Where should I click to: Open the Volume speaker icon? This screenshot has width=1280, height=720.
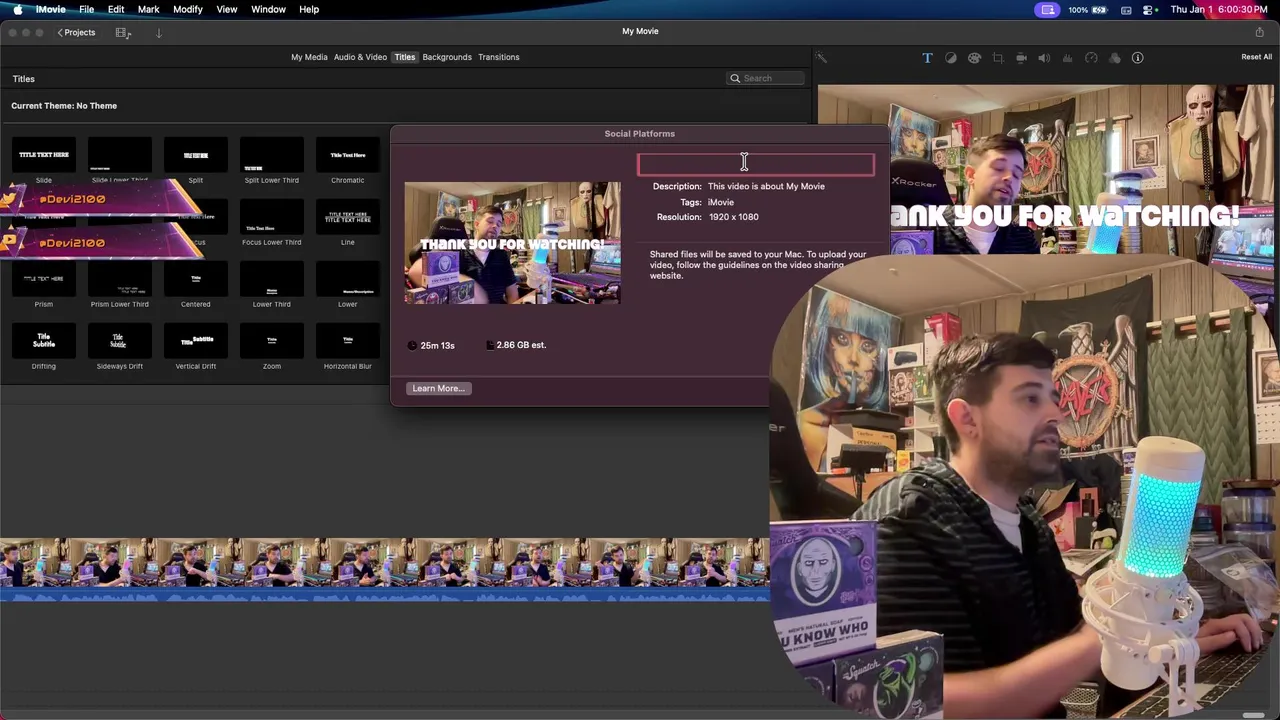[1044, 58]
